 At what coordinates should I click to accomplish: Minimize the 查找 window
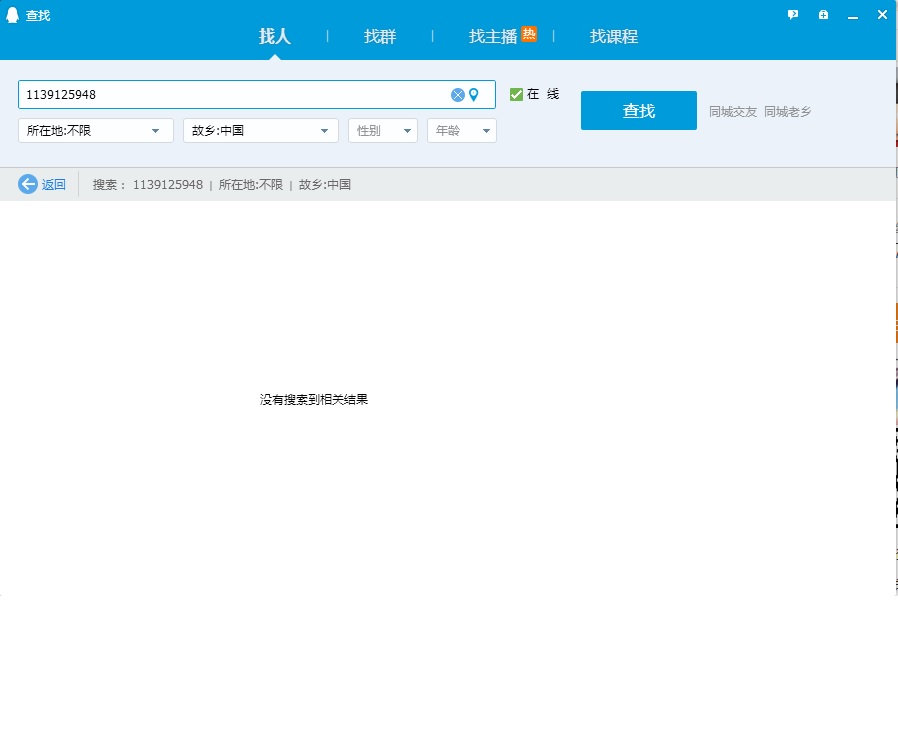coord(853,15)
